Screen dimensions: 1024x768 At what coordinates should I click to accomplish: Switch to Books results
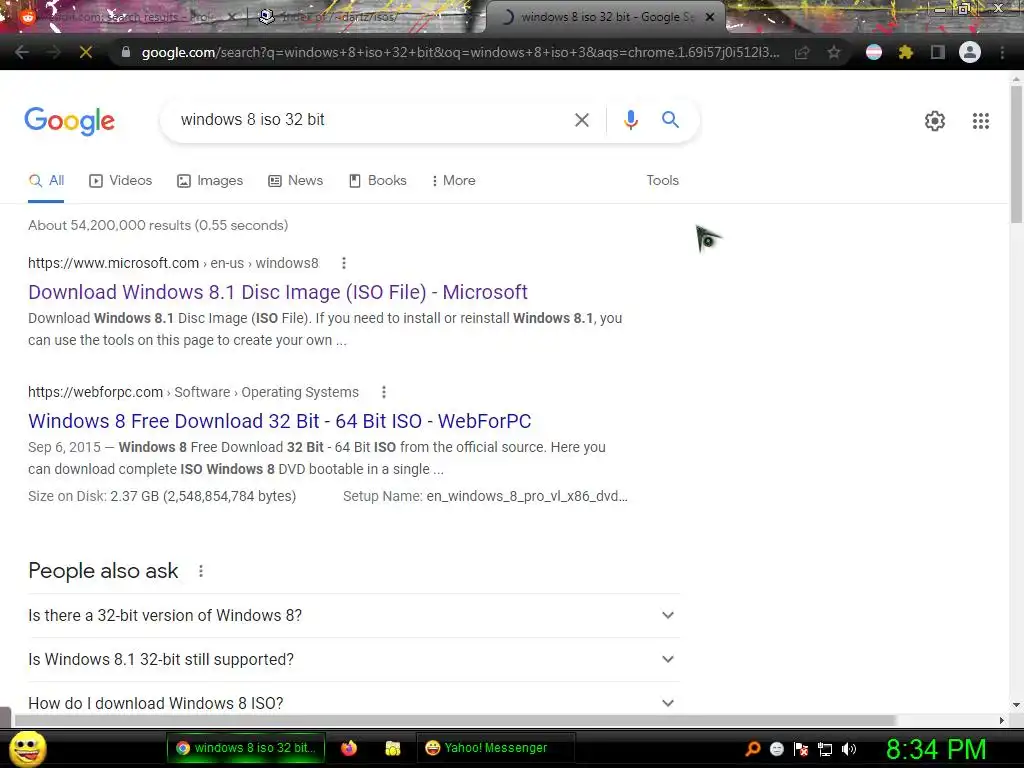(378, 180)
